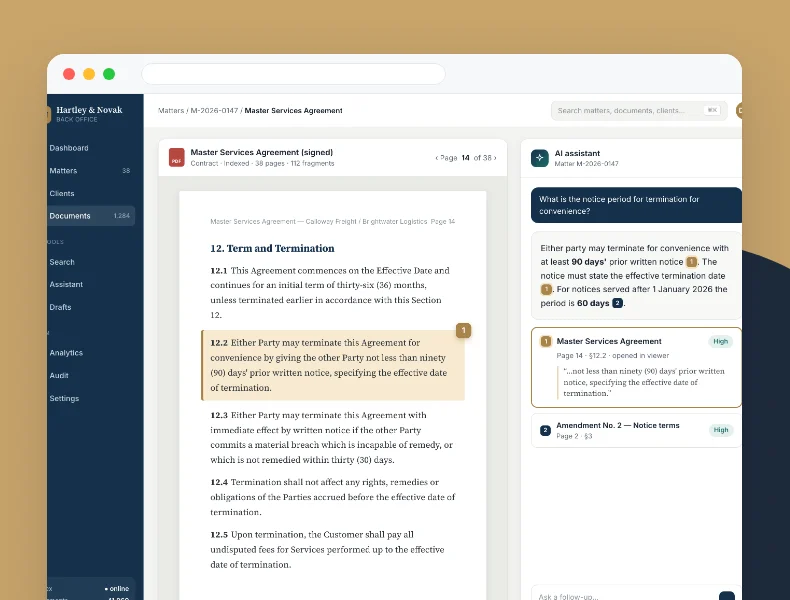Click citation marker 1 beside clause 12.2

click(463, 330)
